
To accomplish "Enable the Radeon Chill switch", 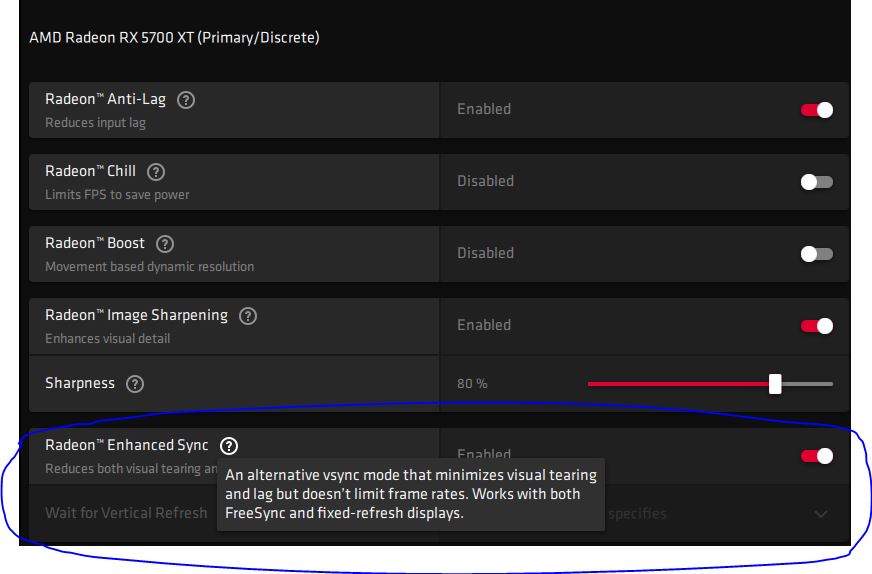I will pyautogui.click(x=816, y=182).
